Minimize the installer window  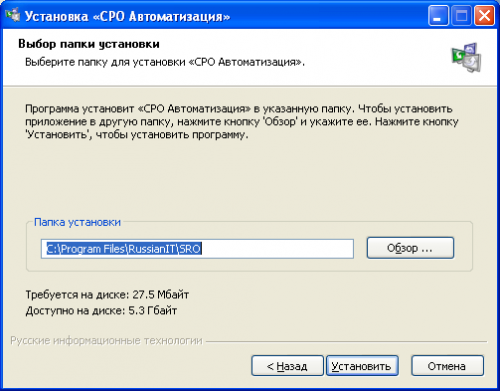point(438,16)
